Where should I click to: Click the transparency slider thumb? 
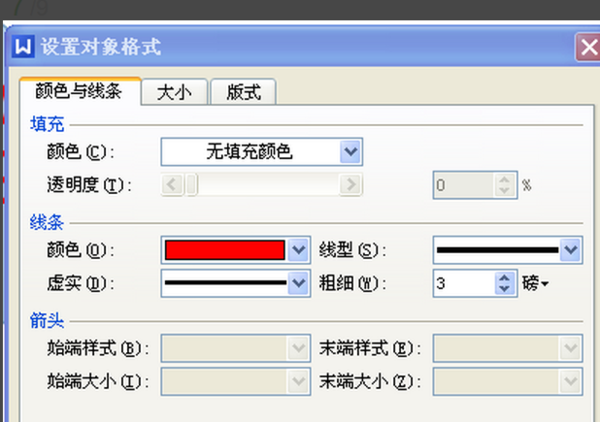191,185
